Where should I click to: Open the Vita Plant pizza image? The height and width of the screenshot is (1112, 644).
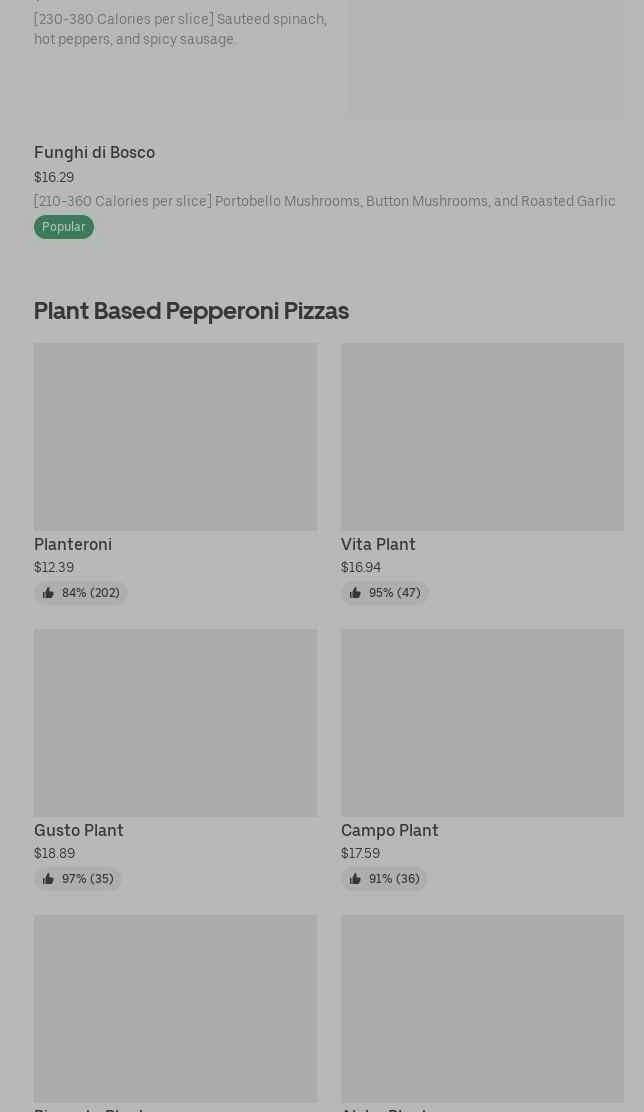point(482,437)
